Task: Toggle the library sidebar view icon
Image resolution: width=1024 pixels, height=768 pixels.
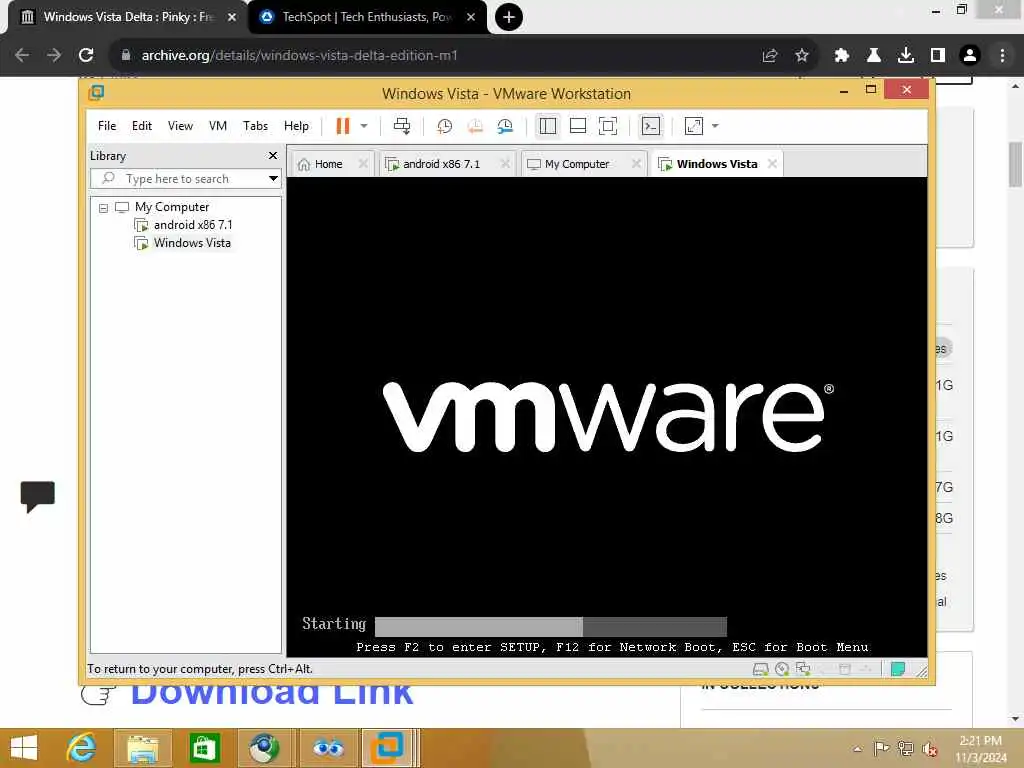Action: (548, 126)
